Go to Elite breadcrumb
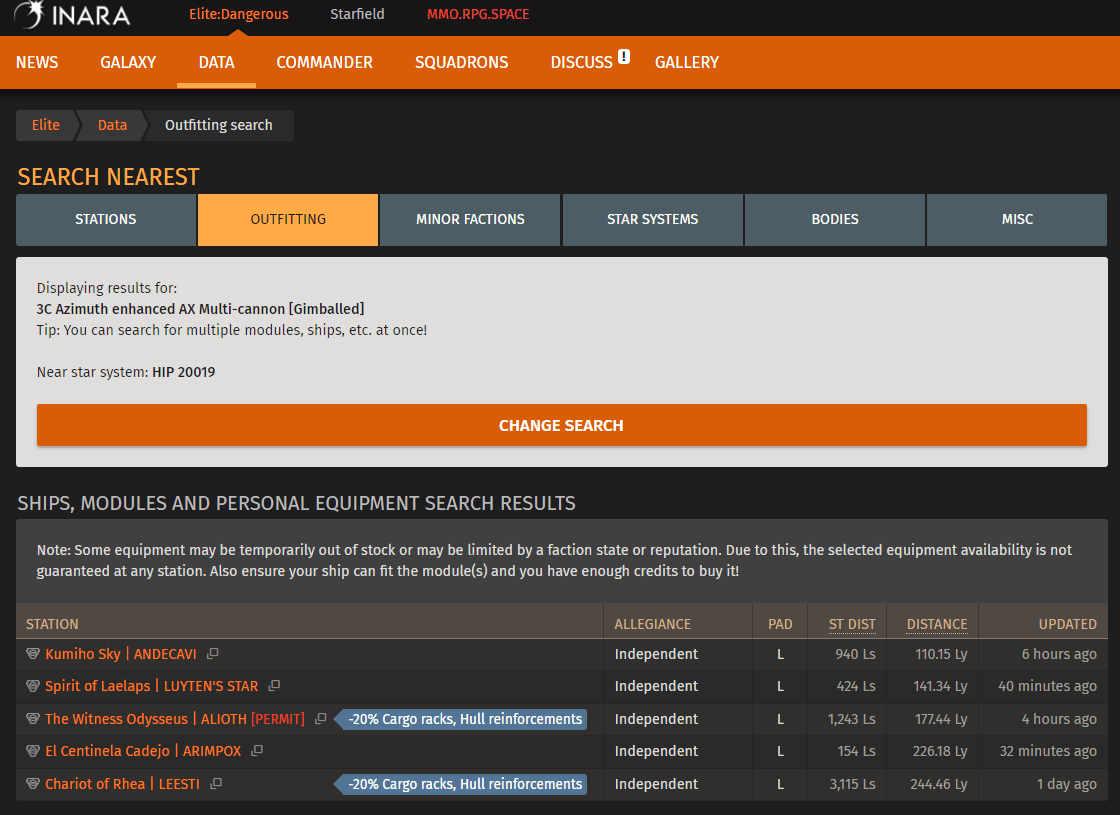 click(46, 125)
